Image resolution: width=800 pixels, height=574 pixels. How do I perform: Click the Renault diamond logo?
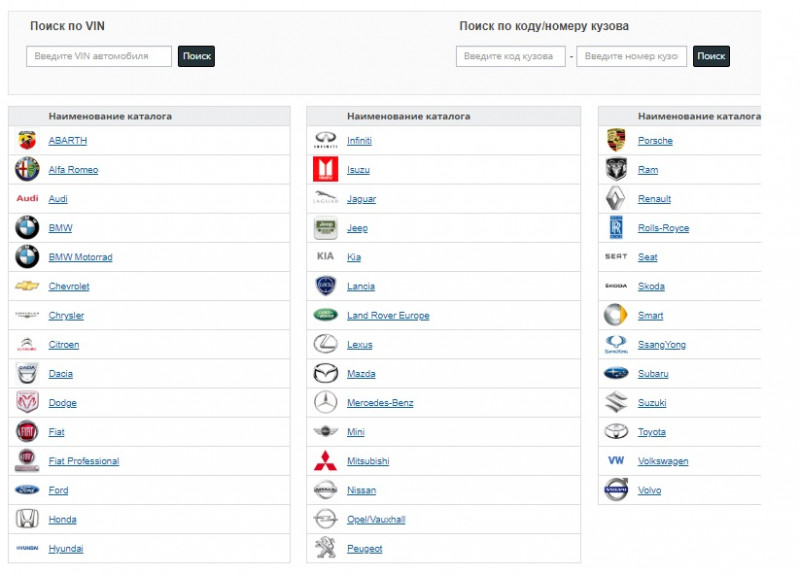coord(616,198)
